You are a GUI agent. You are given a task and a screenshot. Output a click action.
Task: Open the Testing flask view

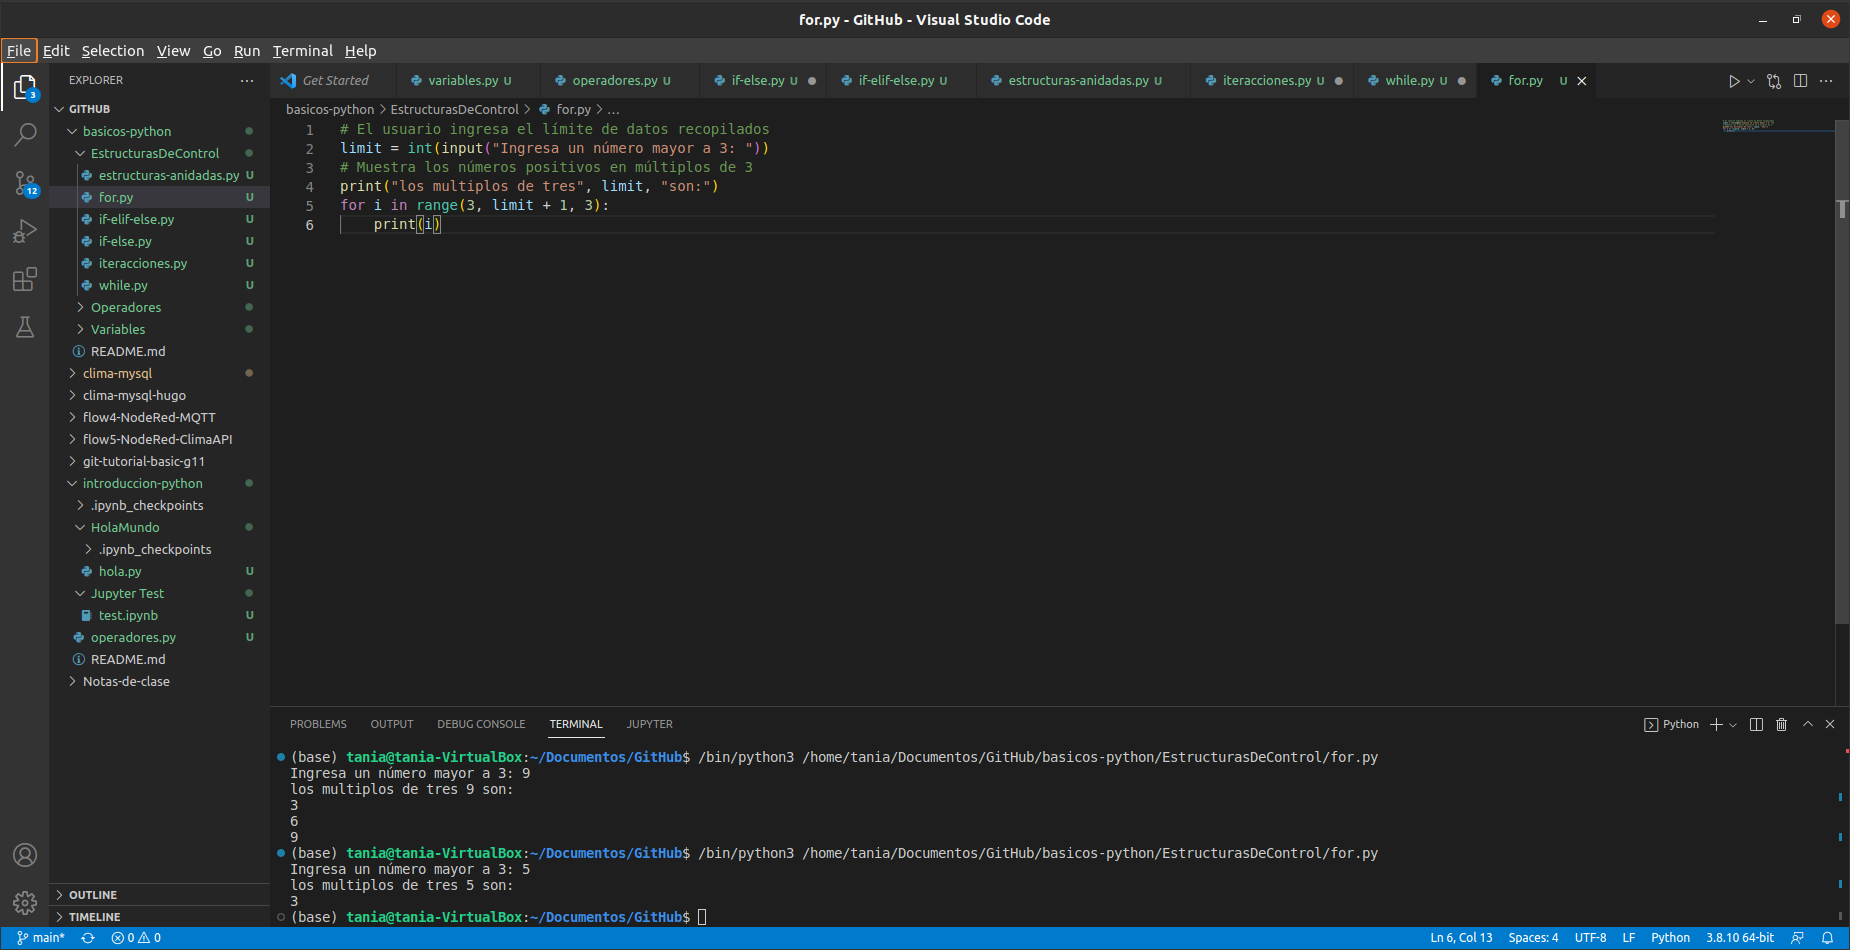point(25,327)
